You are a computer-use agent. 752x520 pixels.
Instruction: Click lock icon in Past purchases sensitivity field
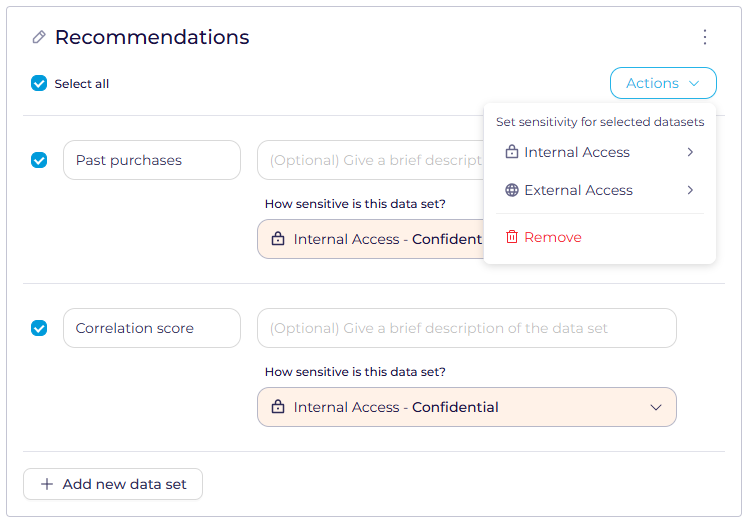[278, 239]
